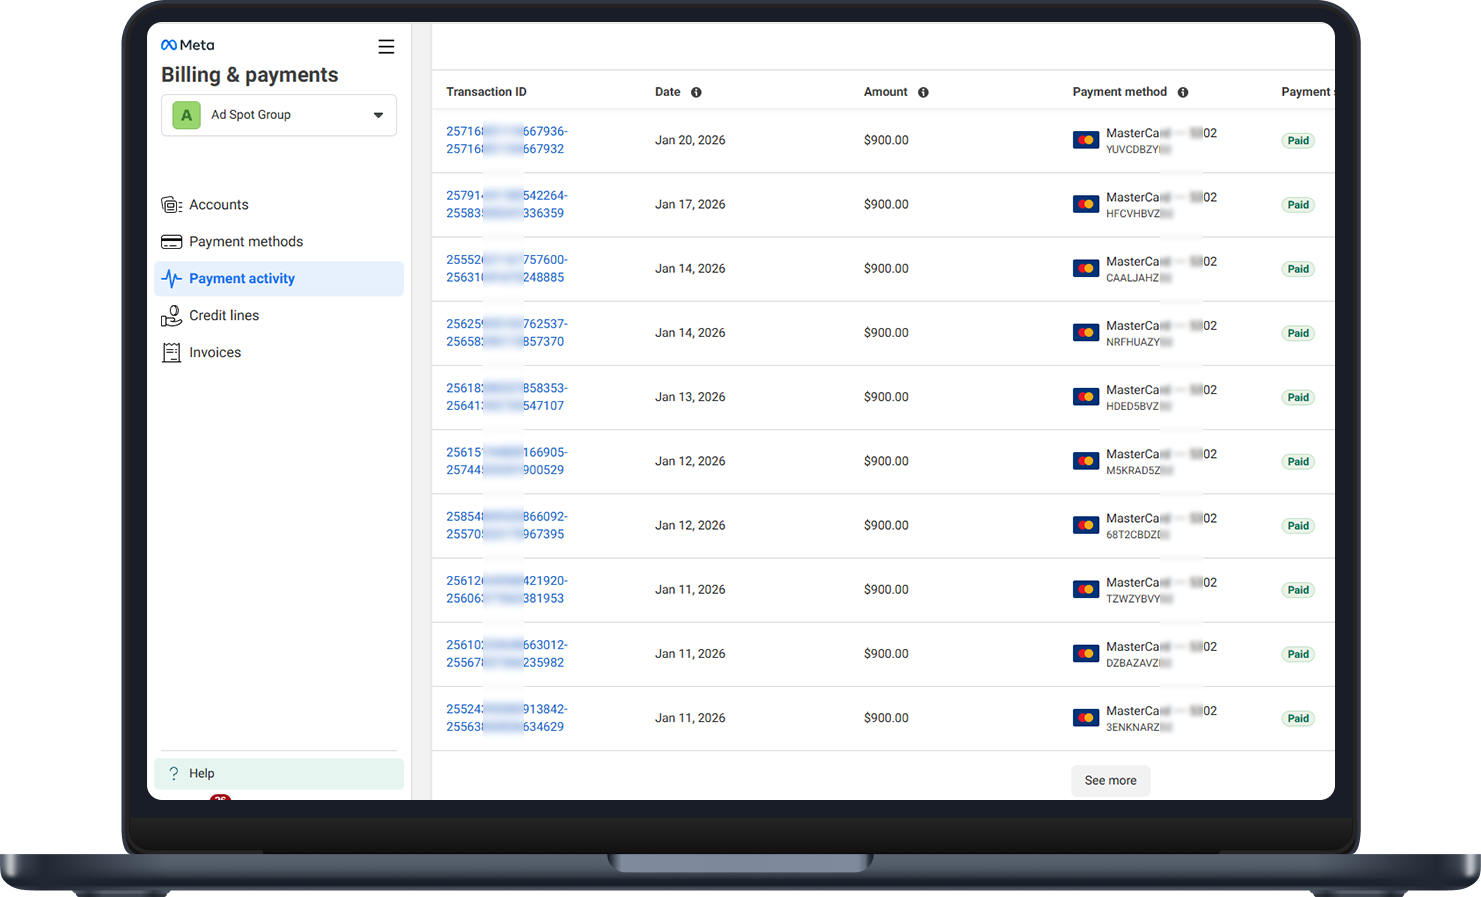Select Payment activity in the sidebar
The height and width of the screenshot is (897, 1481).
point(242,279)
